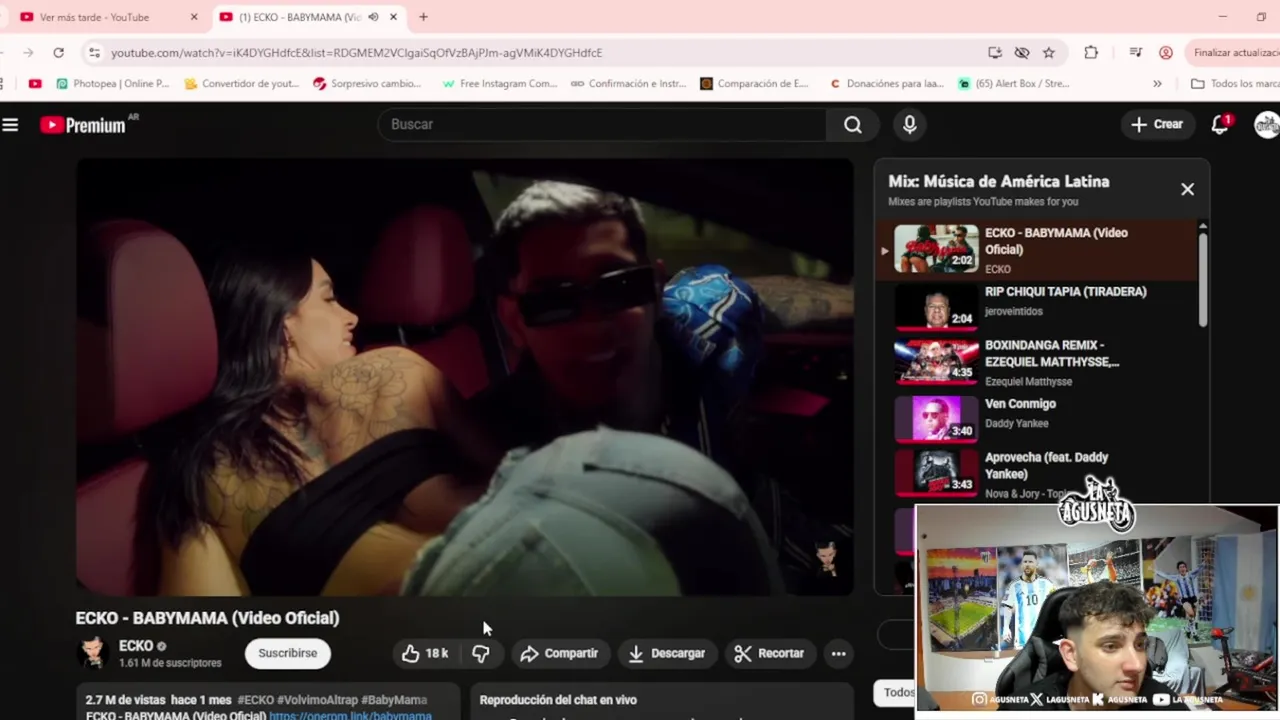Open the ECKO channel avatar
Screen dimensions: 1280x720
[x=93, y=653]
